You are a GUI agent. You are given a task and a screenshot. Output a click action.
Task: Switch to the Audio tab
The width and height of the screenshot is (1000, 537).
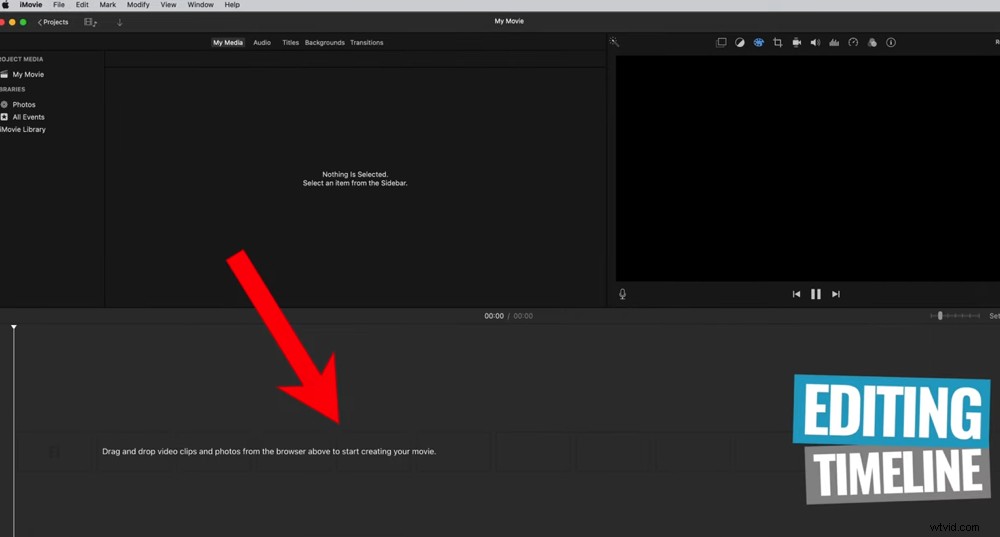pos(262,43)
